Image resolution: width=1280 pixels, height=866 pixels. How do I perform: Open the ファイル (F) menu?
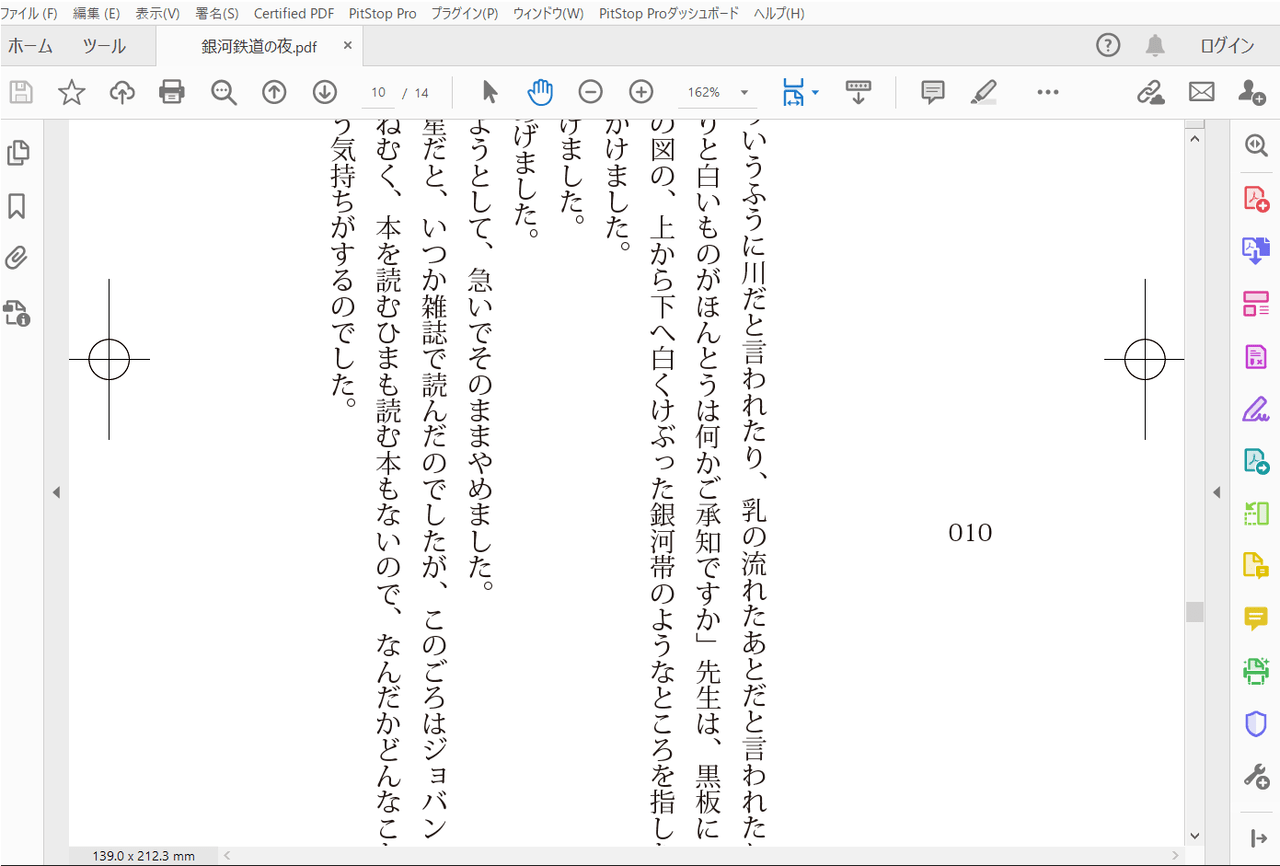click(29, 13)
